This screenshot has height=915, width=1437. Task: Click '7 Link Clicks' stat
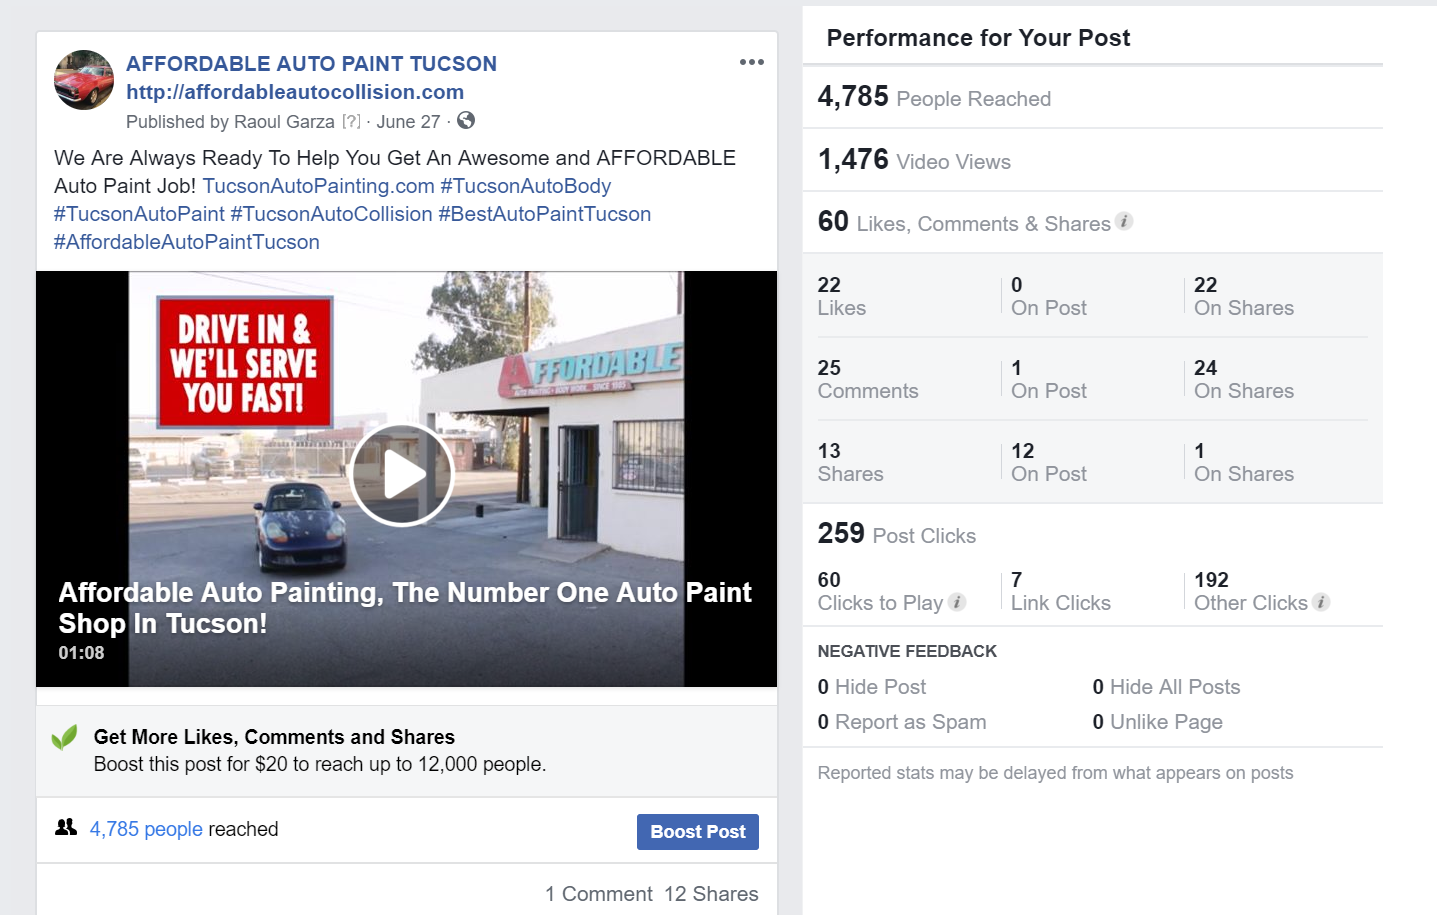(1061, 591)
